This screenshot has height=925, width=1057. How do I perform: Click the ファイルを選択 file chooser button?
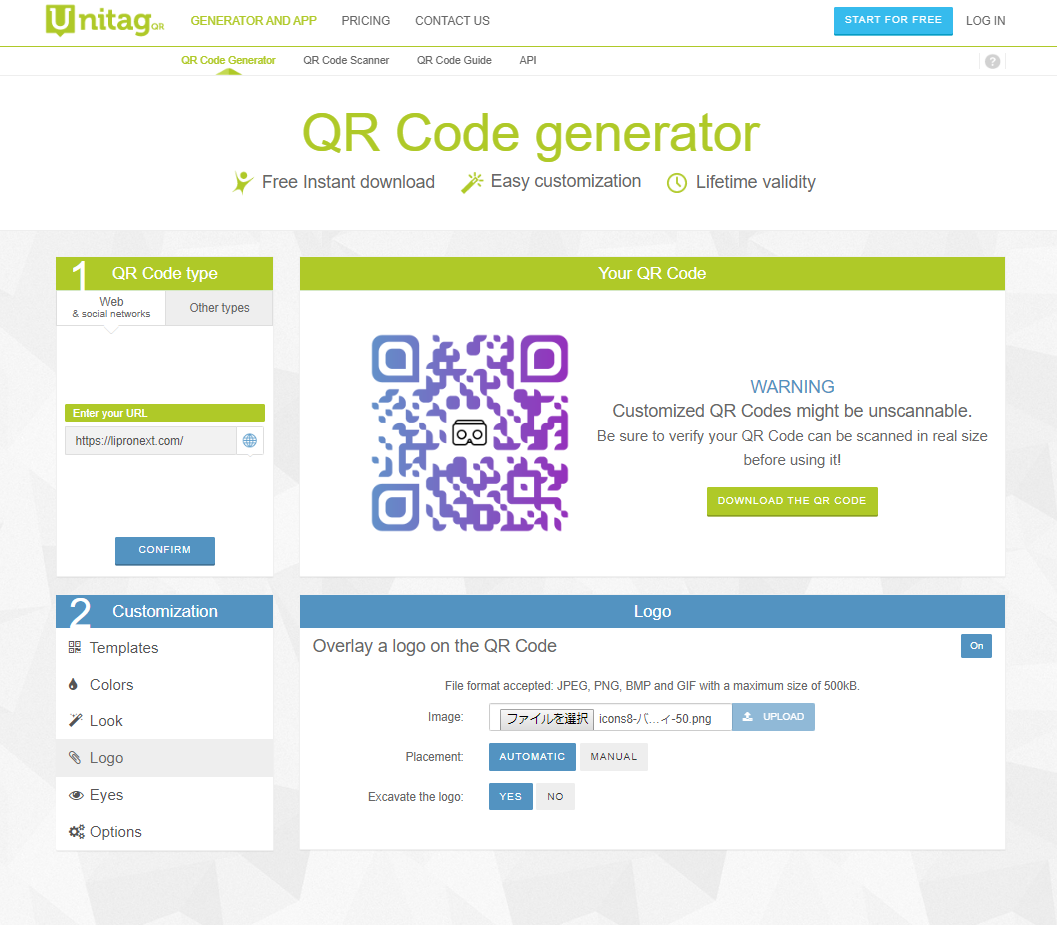[547, 719]
